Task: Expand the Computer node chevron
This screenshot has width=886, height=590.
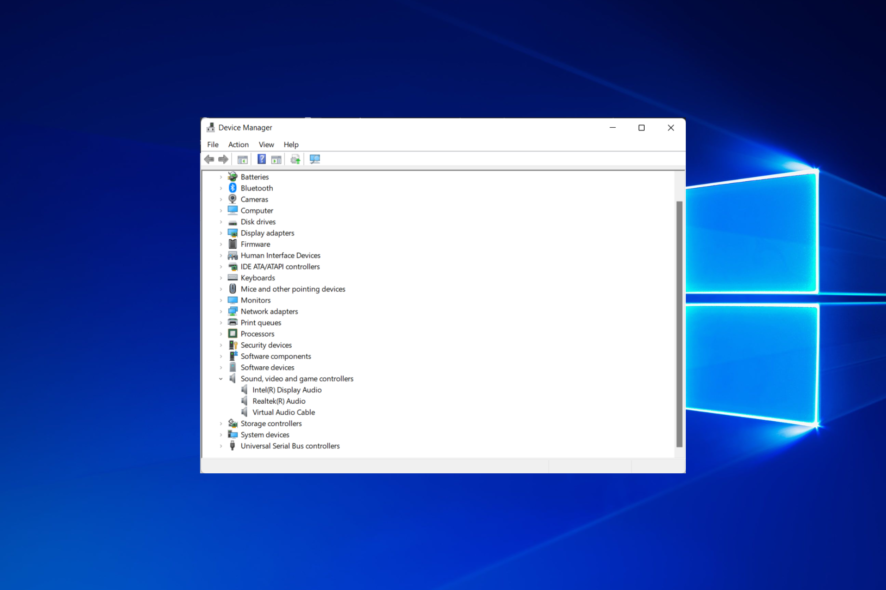Action: pyautogui.click(x=221, y=211)
